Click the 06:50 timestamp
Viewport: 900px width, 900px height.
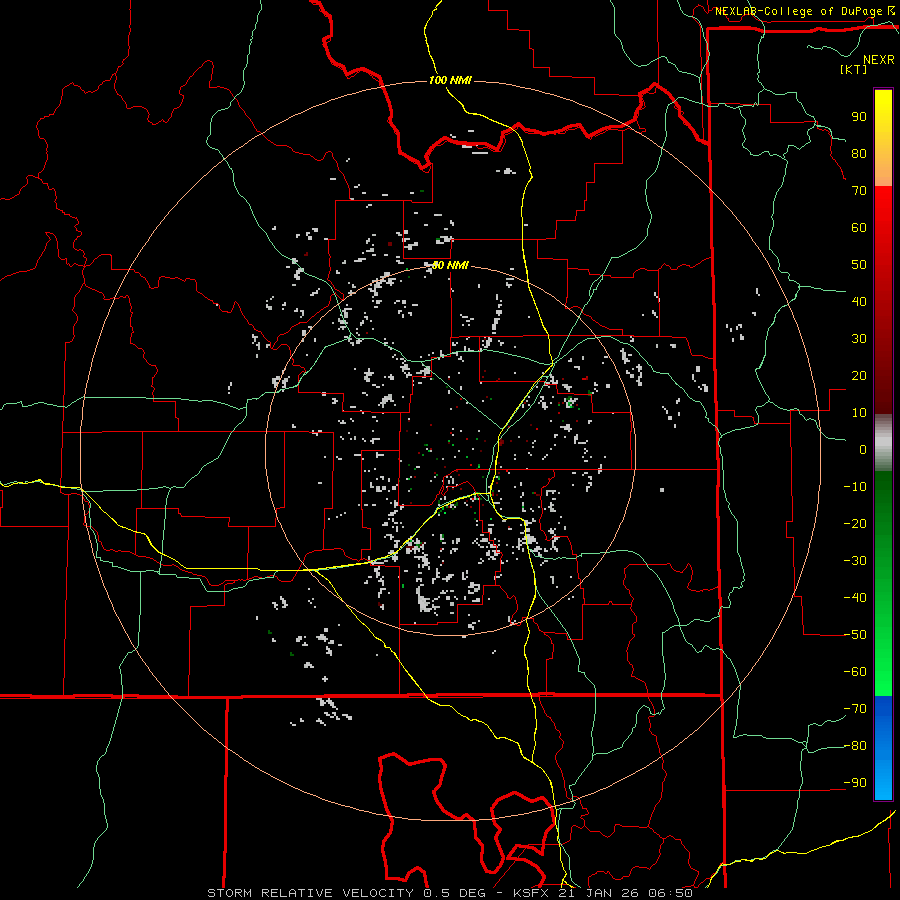670,893
